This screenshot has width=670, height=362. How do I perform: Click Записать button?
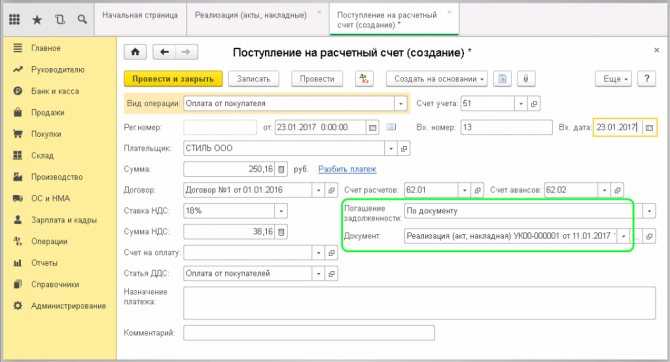point(253,79)
